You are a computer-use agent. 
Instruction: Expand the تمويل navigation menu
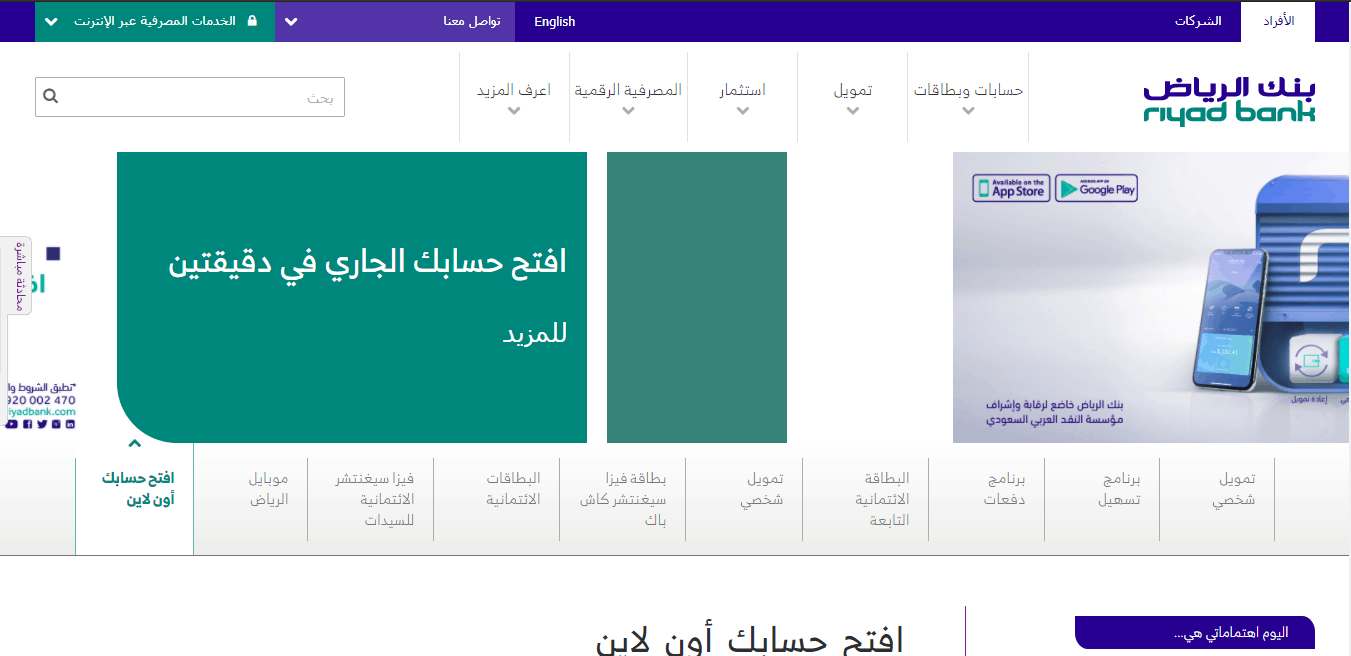coord(853,98)
